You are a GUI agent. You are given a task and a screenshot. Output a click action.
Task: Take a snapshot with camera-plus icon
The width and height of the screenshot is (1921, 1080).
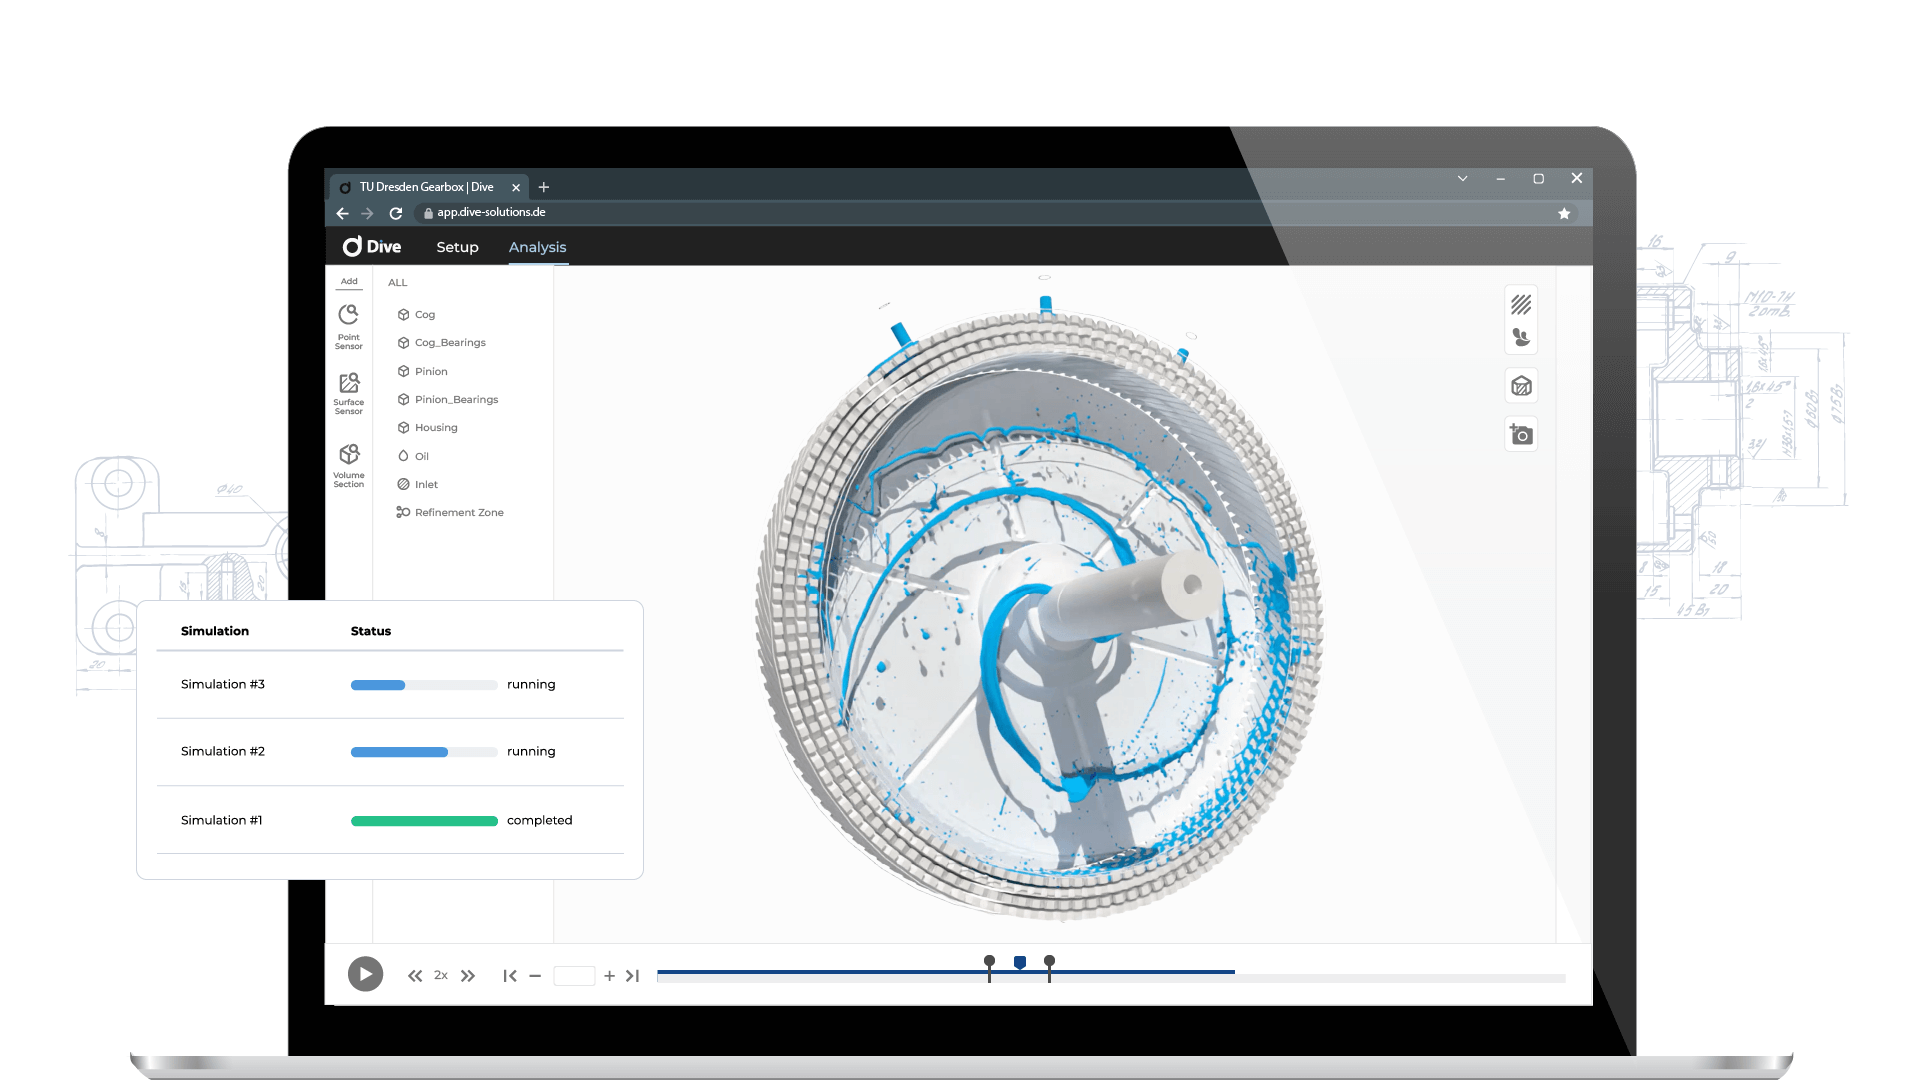[x=1521, y=435]
